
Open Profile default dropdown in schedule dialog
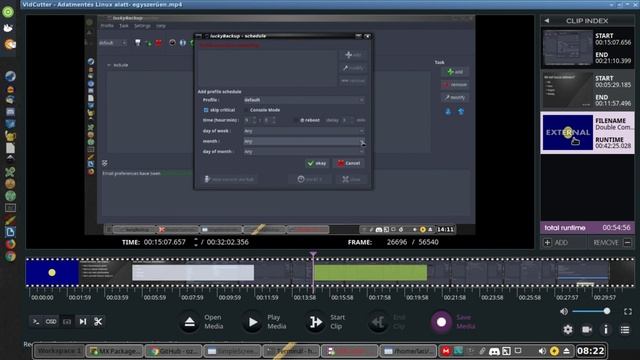point(303,100)
